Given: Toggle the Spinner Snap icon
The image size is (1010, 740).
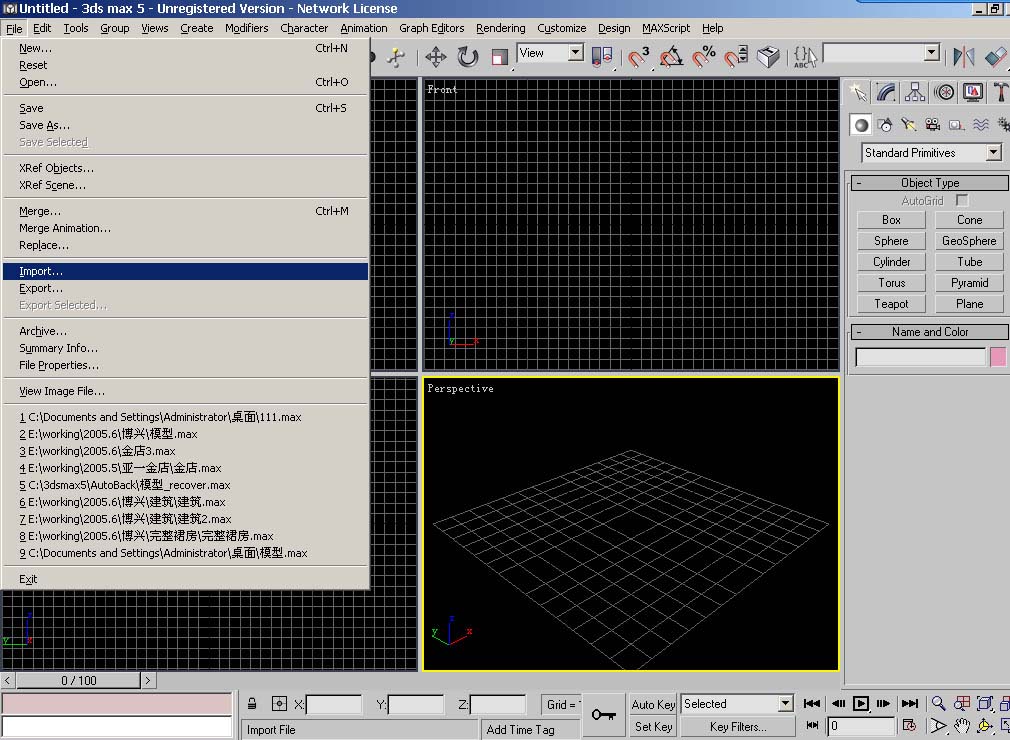Looking at the screenshot, I should (x=736, y=57).
